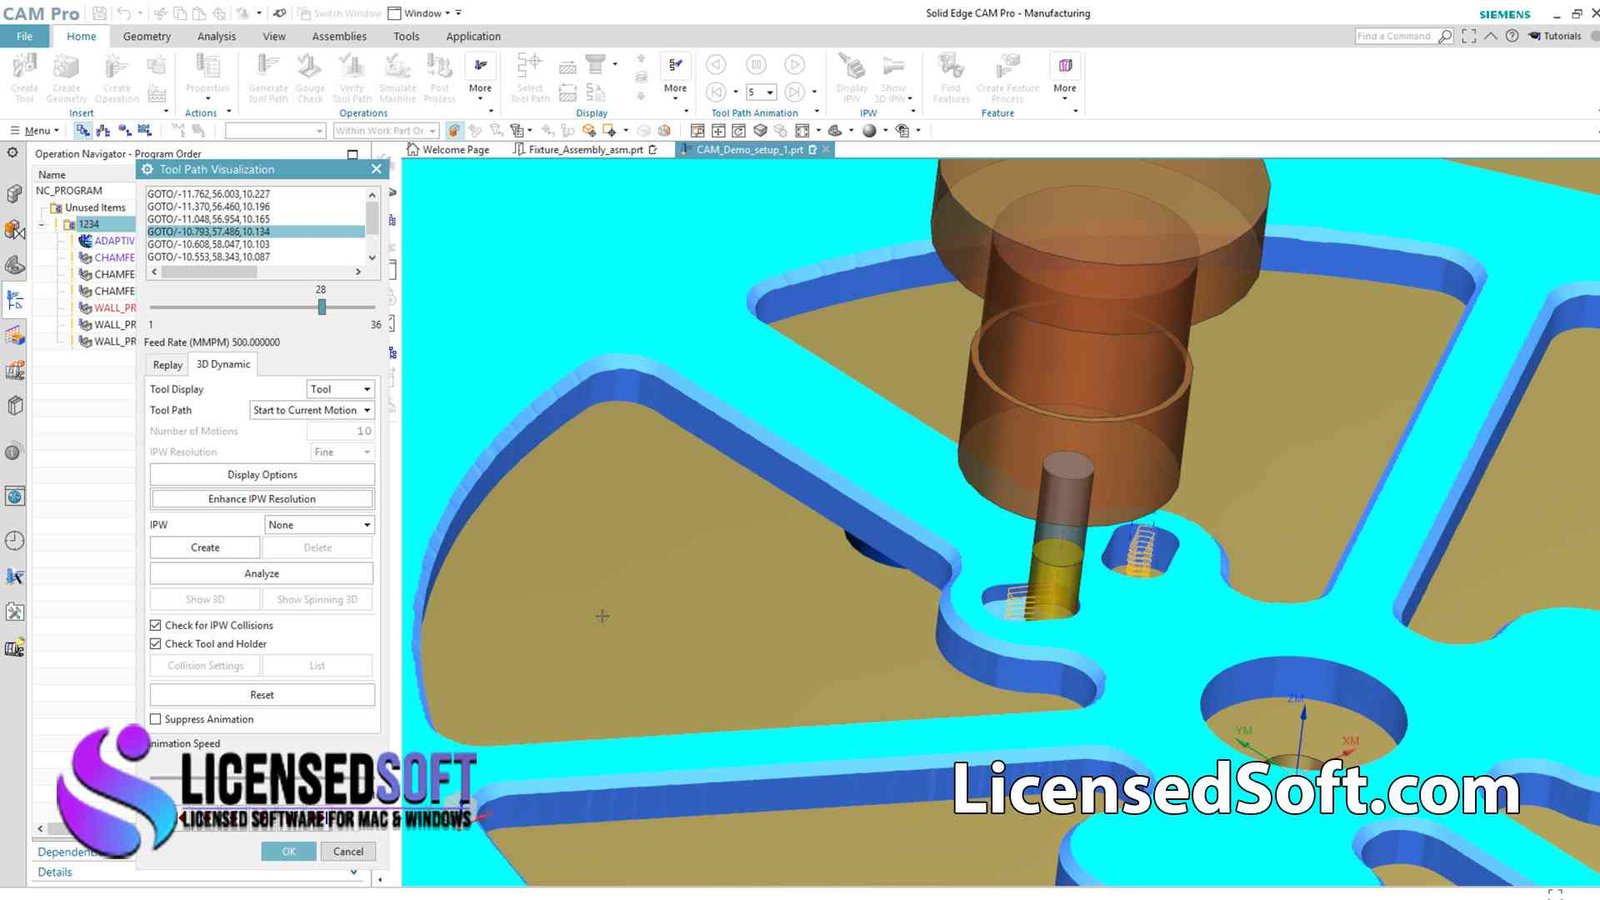
Task: Open Tutorials link in the ribbon bar
Action: tap(1556, 36)
